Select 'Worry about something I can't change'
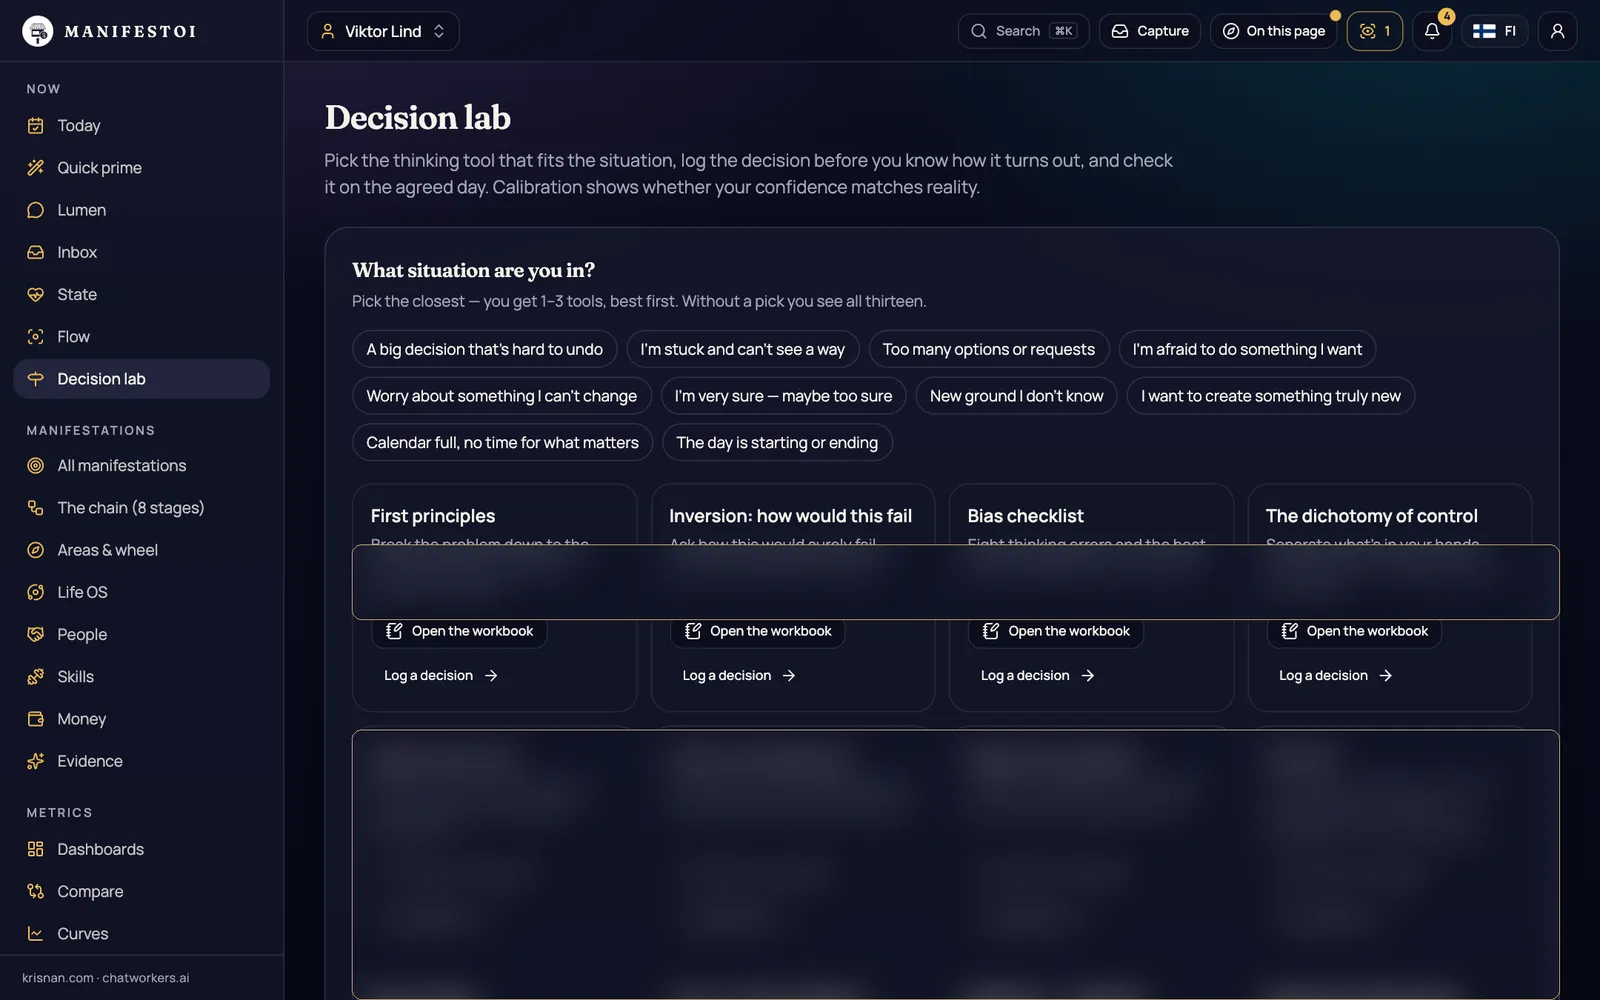 502,396
